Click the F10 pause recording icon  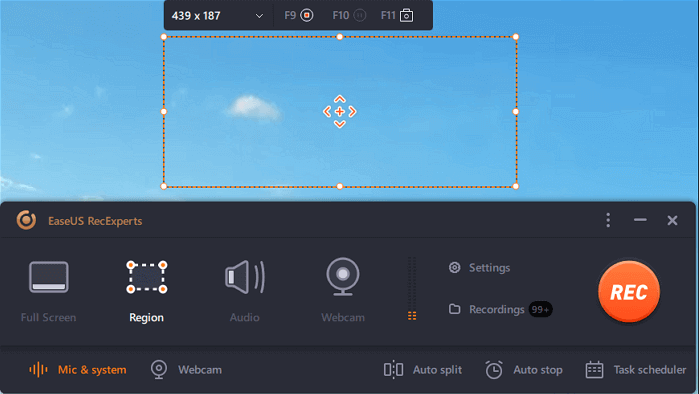click(x=359, y=16)
